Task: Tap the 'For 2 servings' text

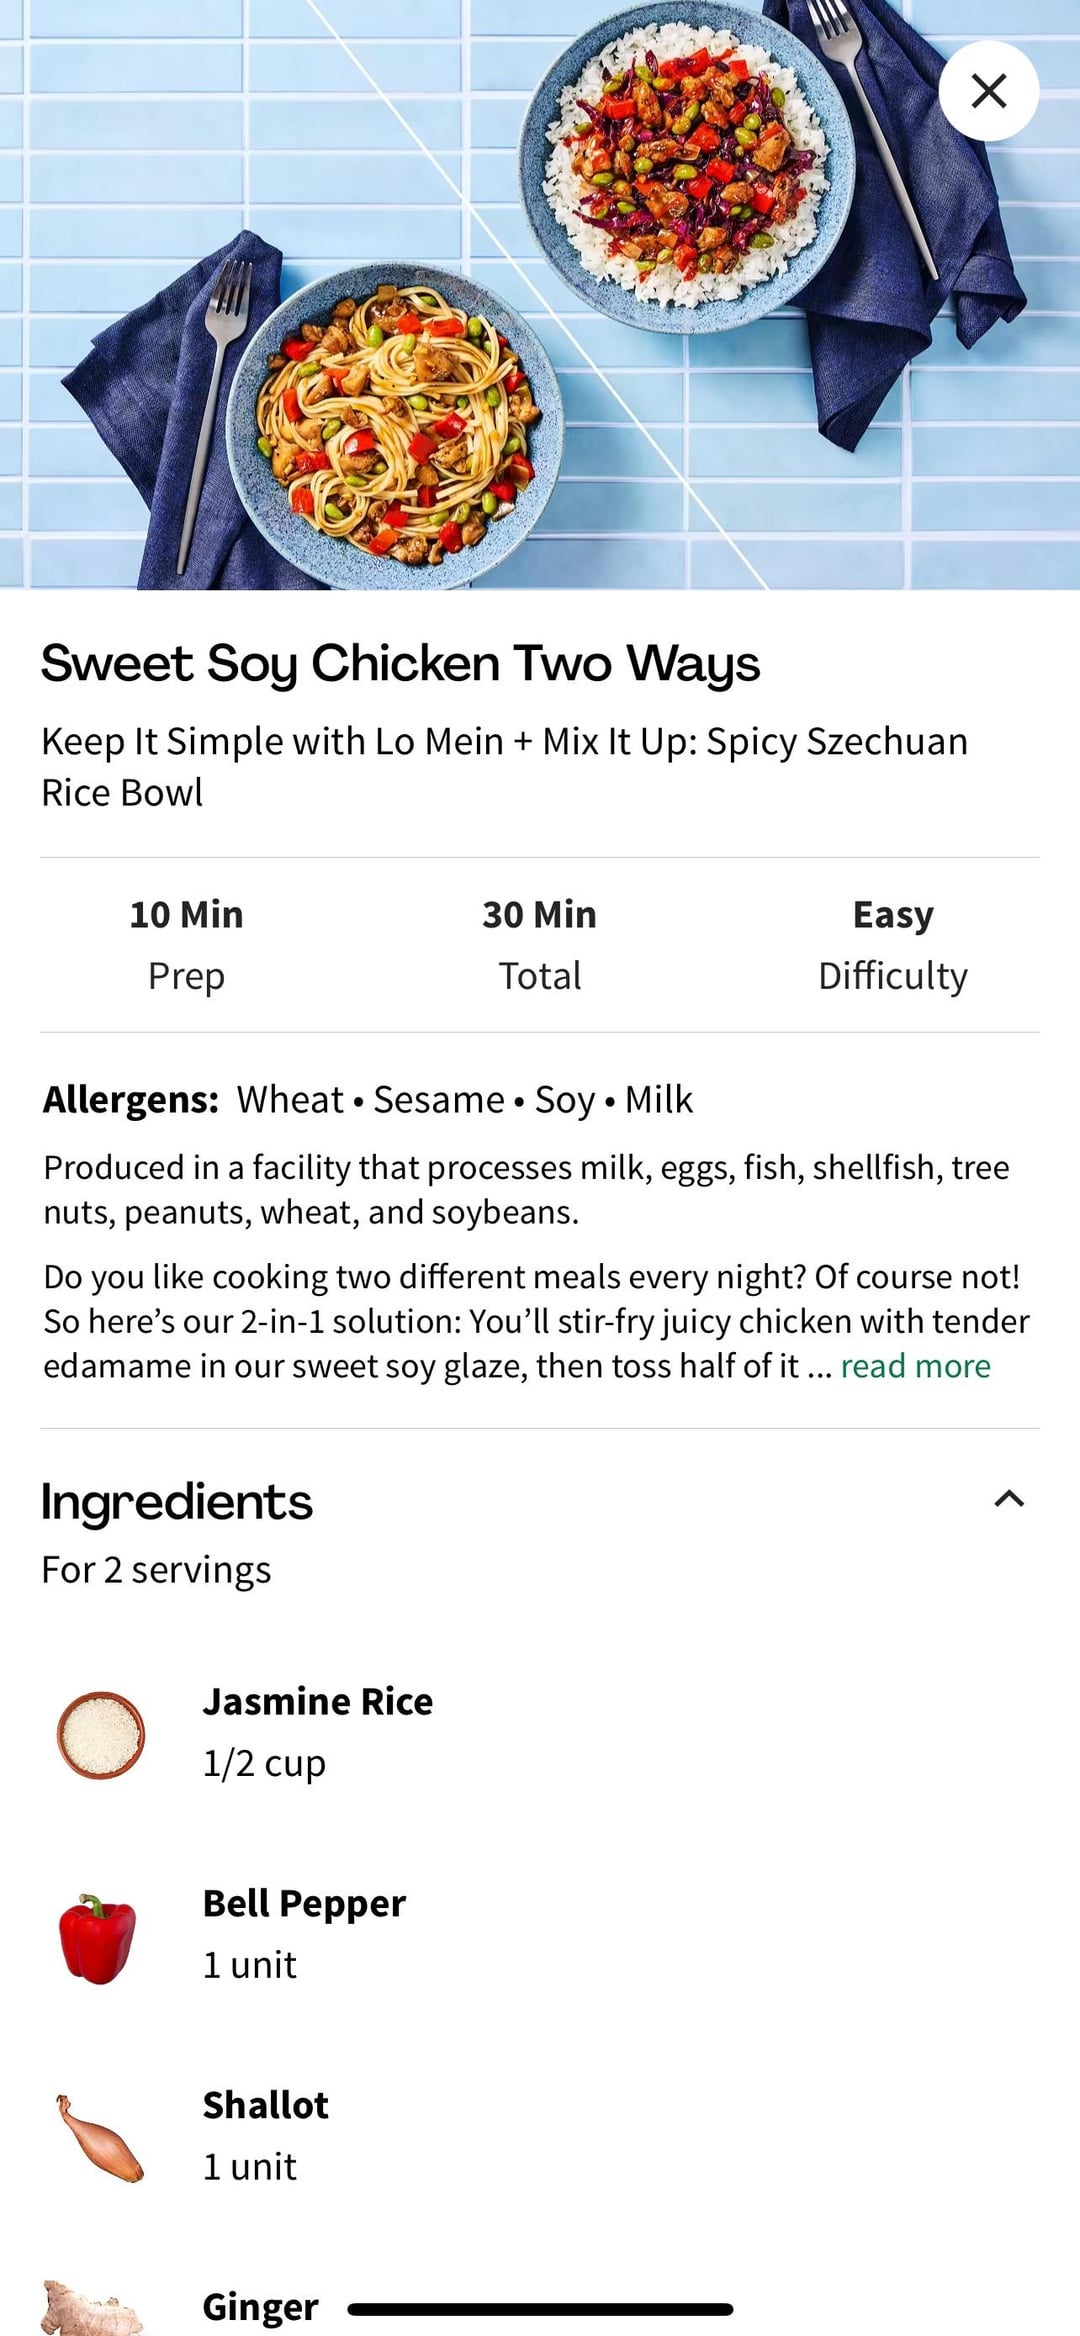Action: [x=156, y=1570]
